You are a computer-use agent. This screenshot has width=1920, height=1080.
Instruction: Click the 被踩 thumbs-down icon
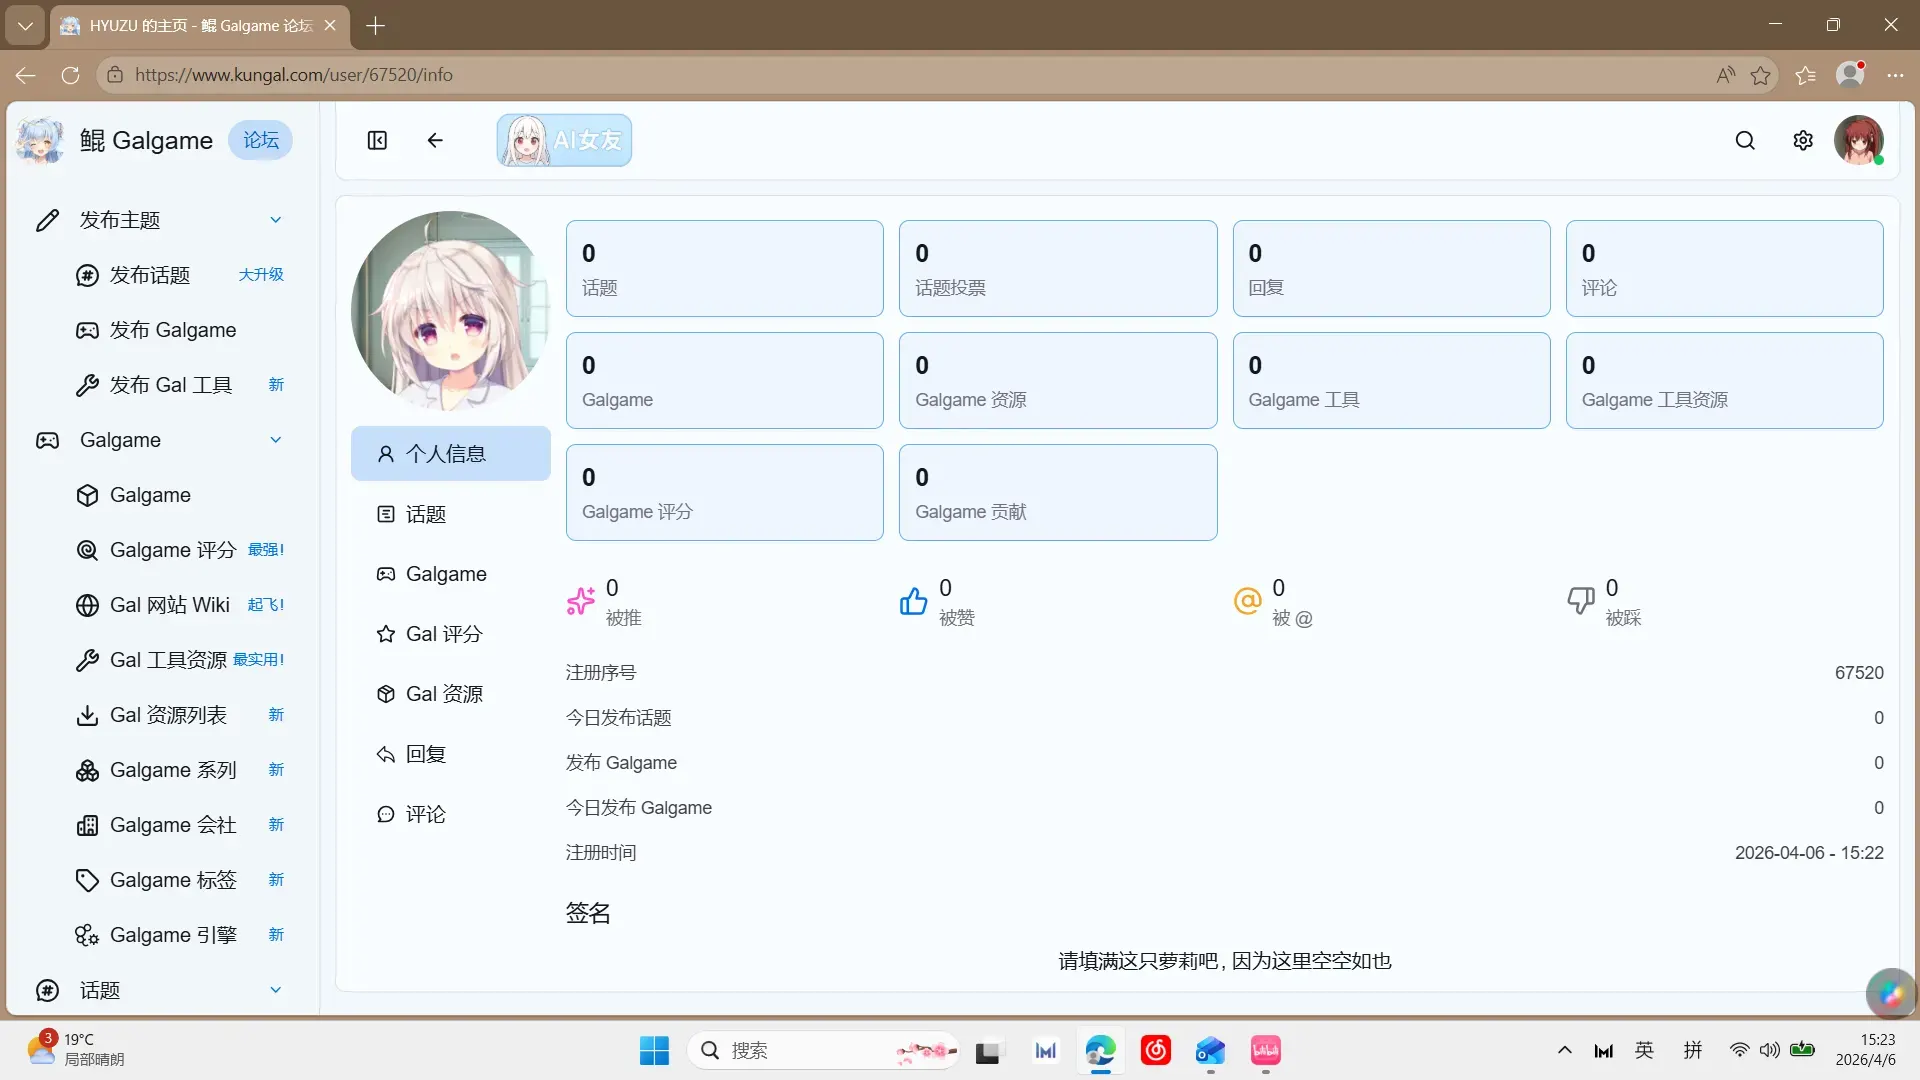[1581, 601]
